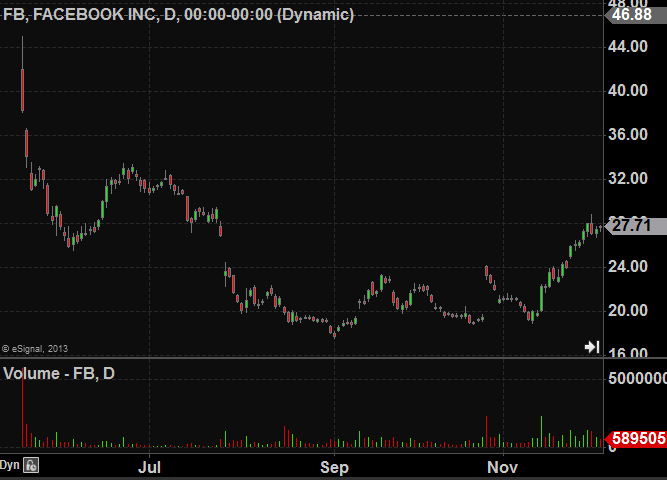Image resolution: width=667 pixels, height=480 pixels.
Task: Click the 27.71 current price marker
Action: [x=636, y=226]
